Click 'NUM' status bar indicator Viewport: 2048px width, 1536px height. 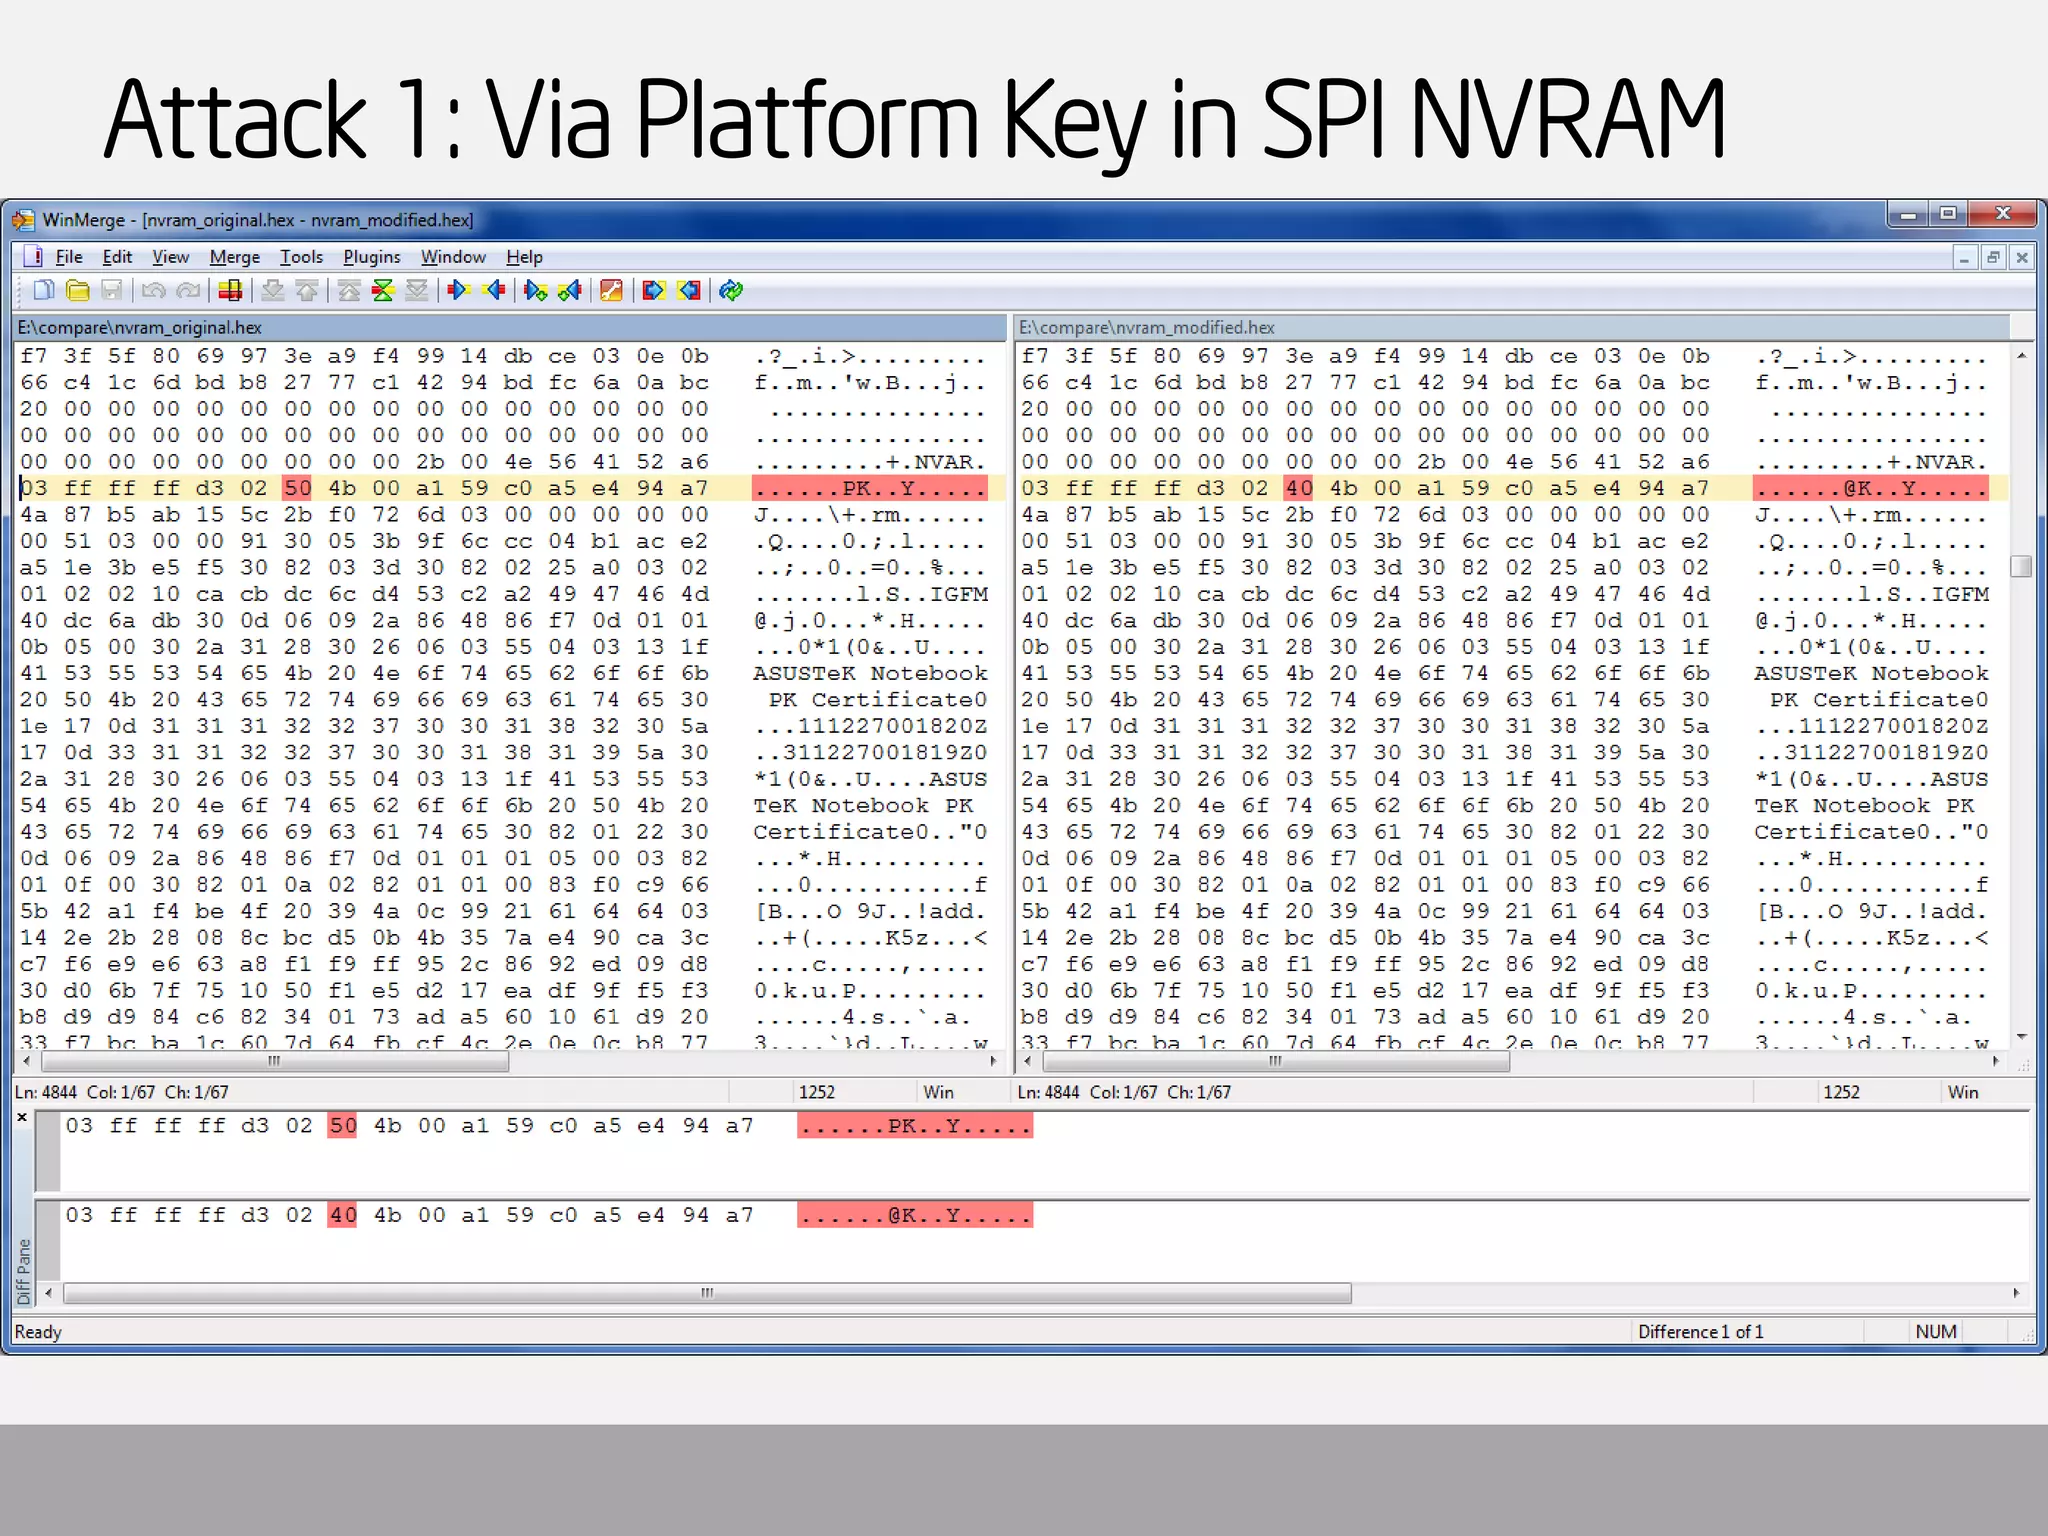click(x=1936, y=1332)
